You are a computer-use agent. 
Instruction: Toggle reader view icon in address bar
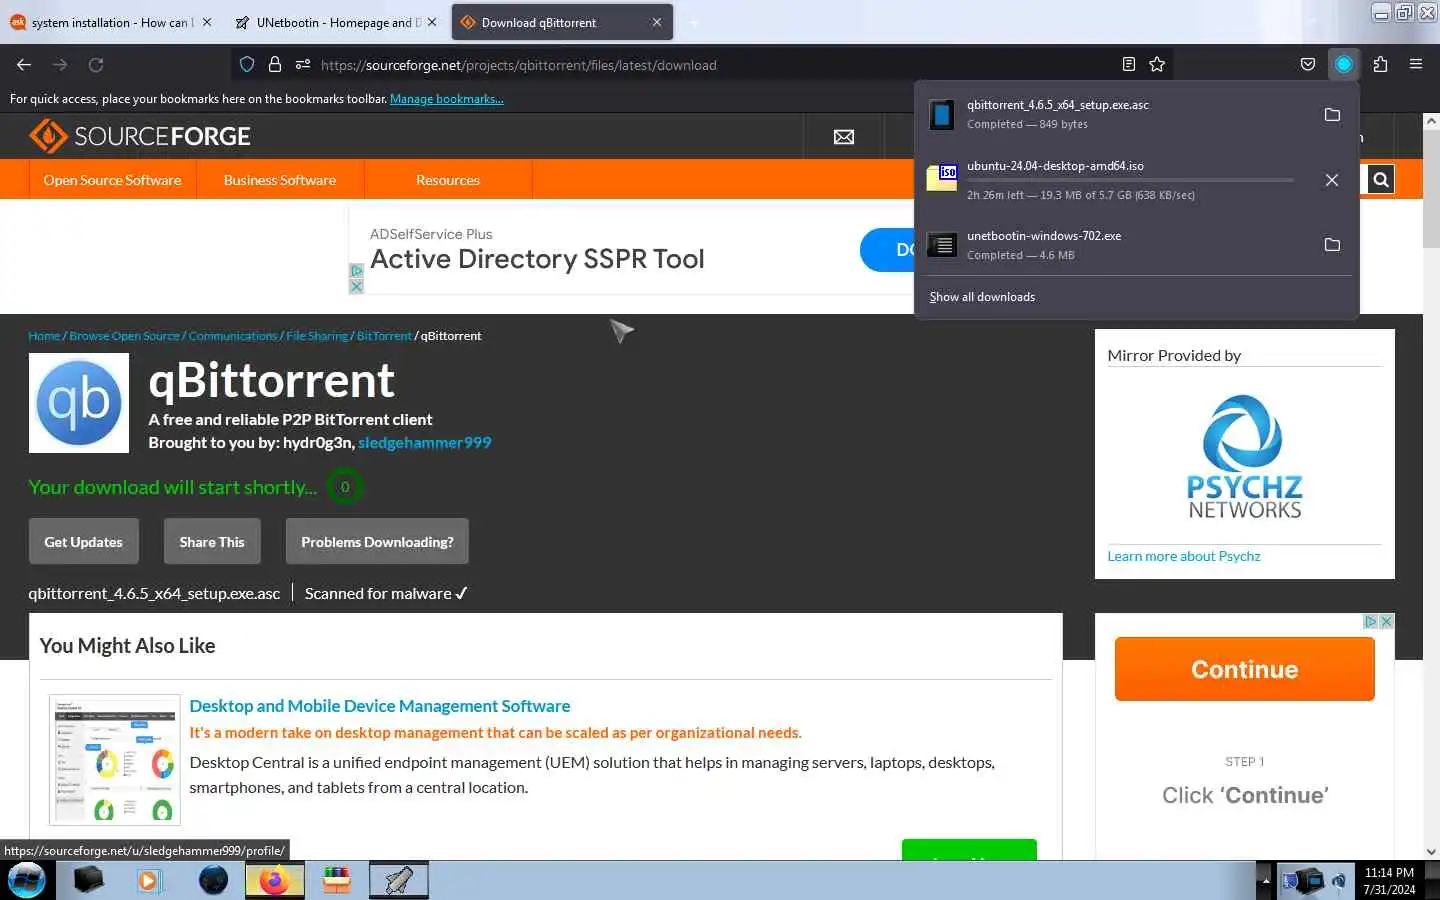[1129, 64]
